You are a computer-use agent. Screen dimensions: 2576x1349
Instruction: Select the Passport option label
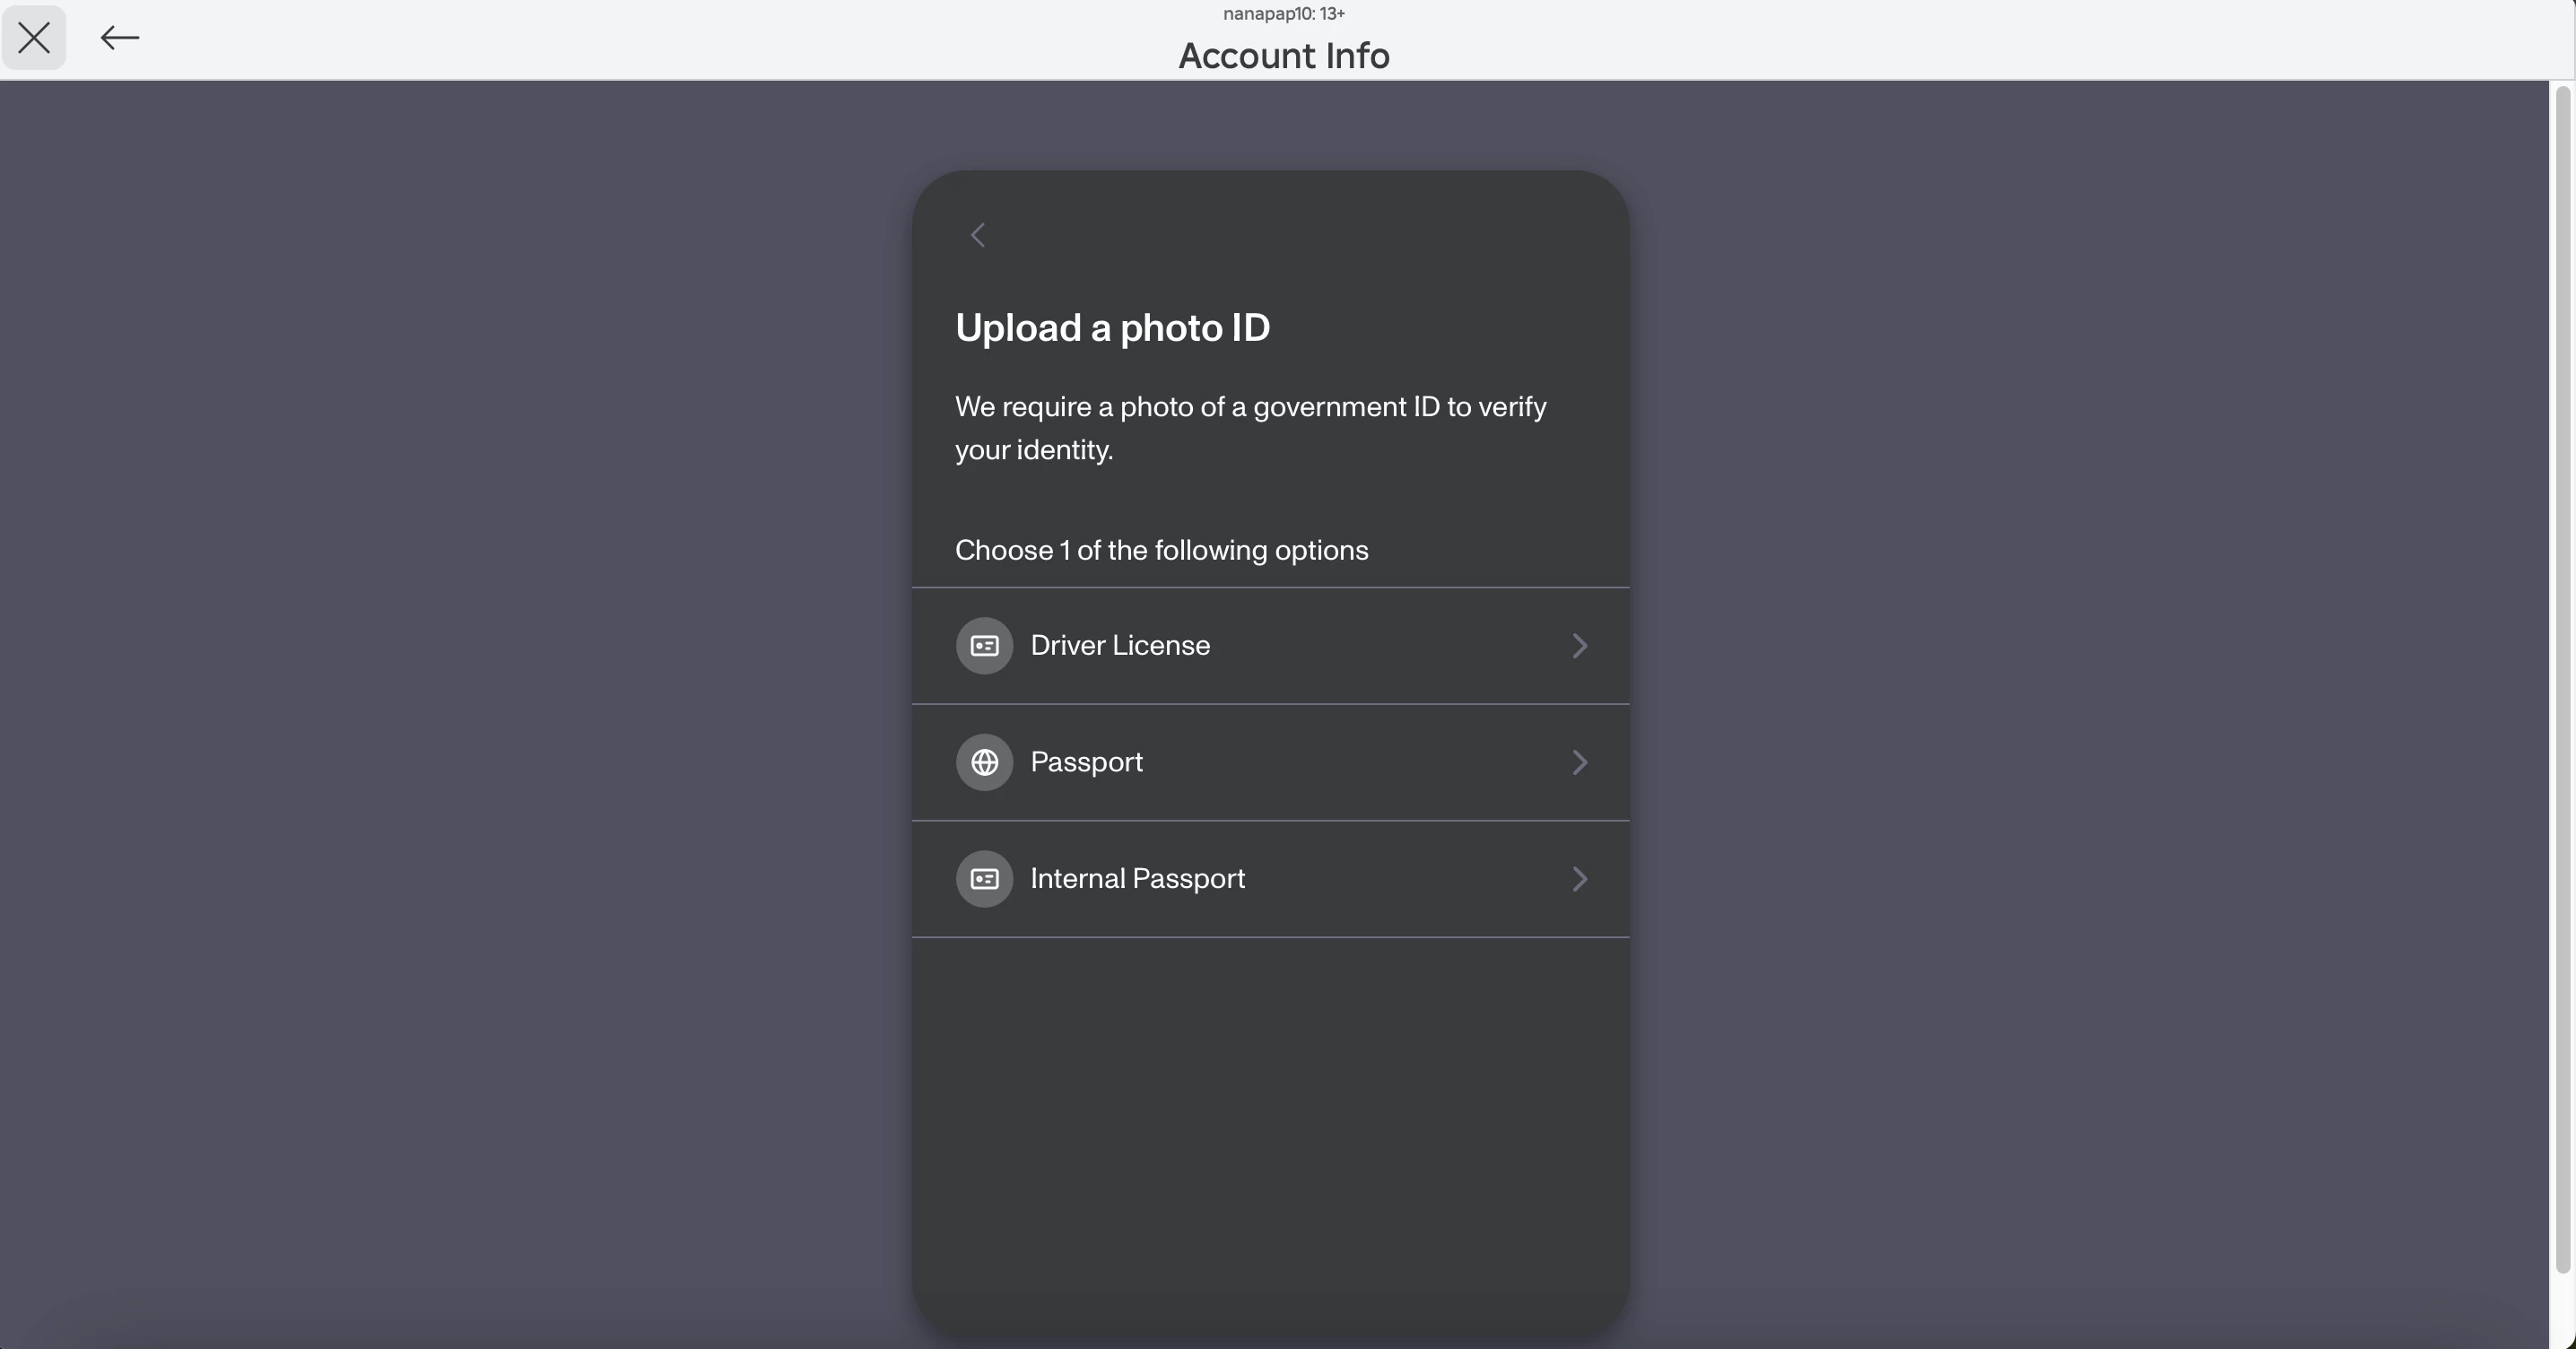[x=1086, y=762]
